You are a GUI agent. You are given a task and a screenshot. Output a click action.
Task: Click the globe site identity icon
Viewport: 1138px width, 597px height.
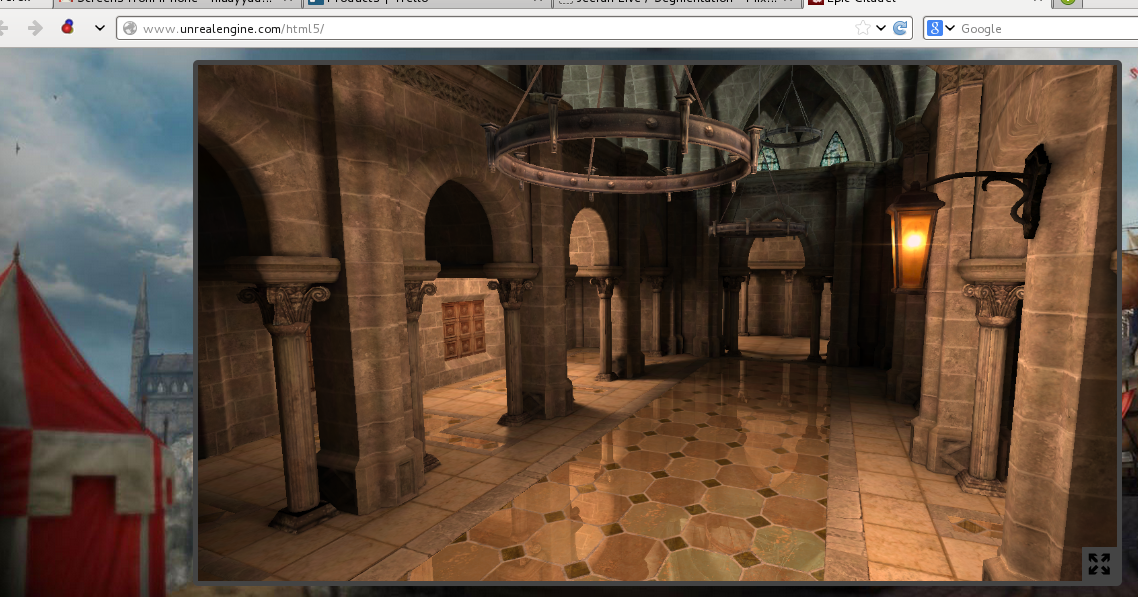(x=130, y=28)
